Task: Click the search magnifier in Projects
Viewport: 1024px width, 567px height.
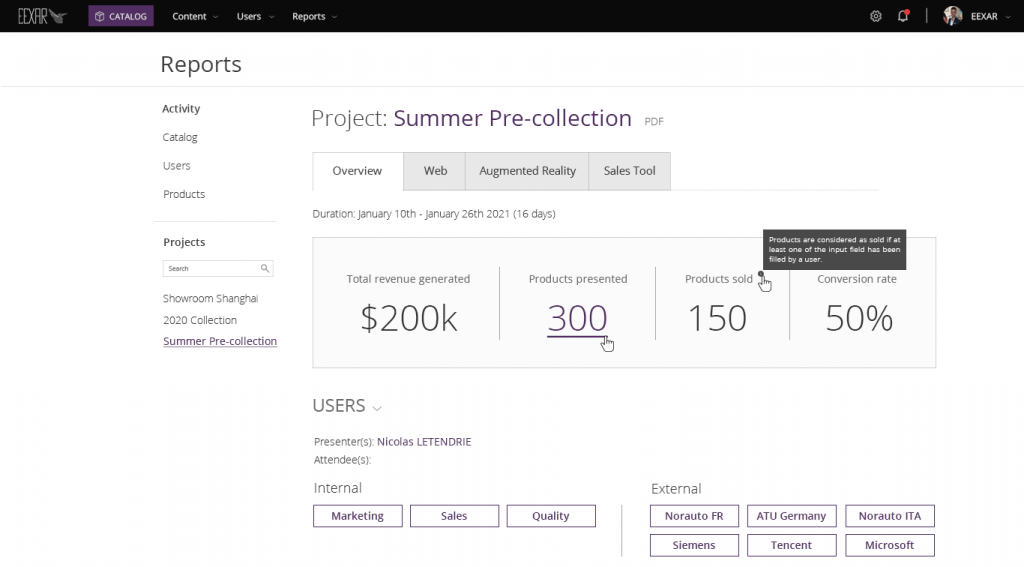Action: tap(265, 269)
